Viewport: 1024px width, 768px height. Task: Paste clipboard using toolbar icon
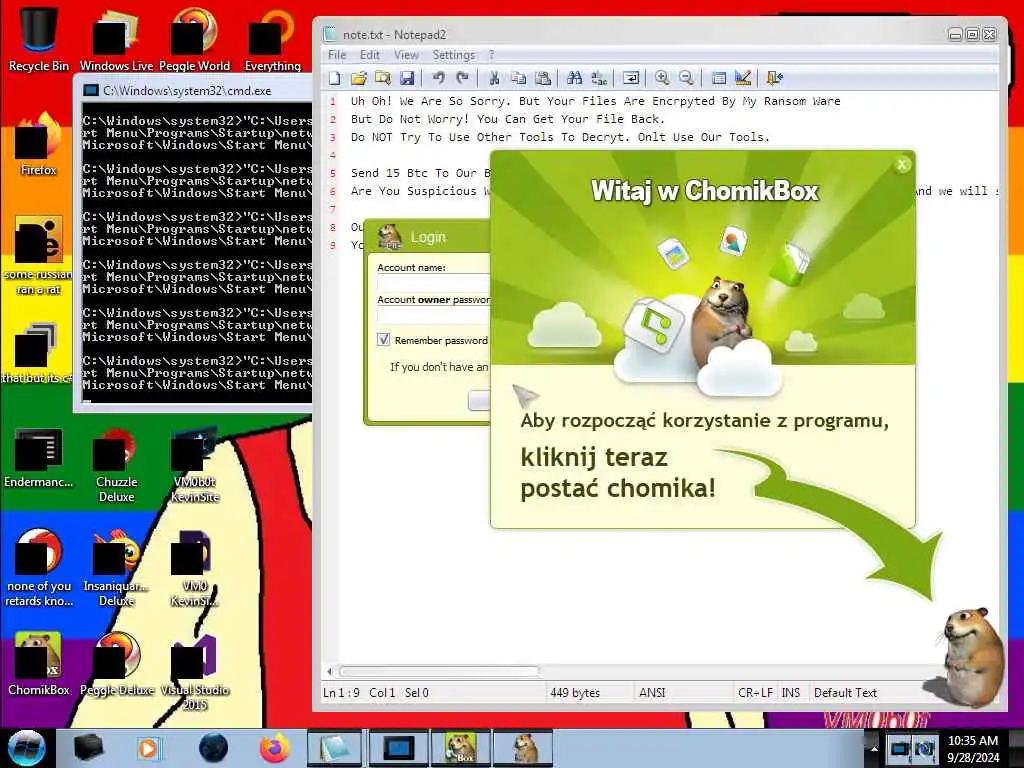(x=543, y=78)
